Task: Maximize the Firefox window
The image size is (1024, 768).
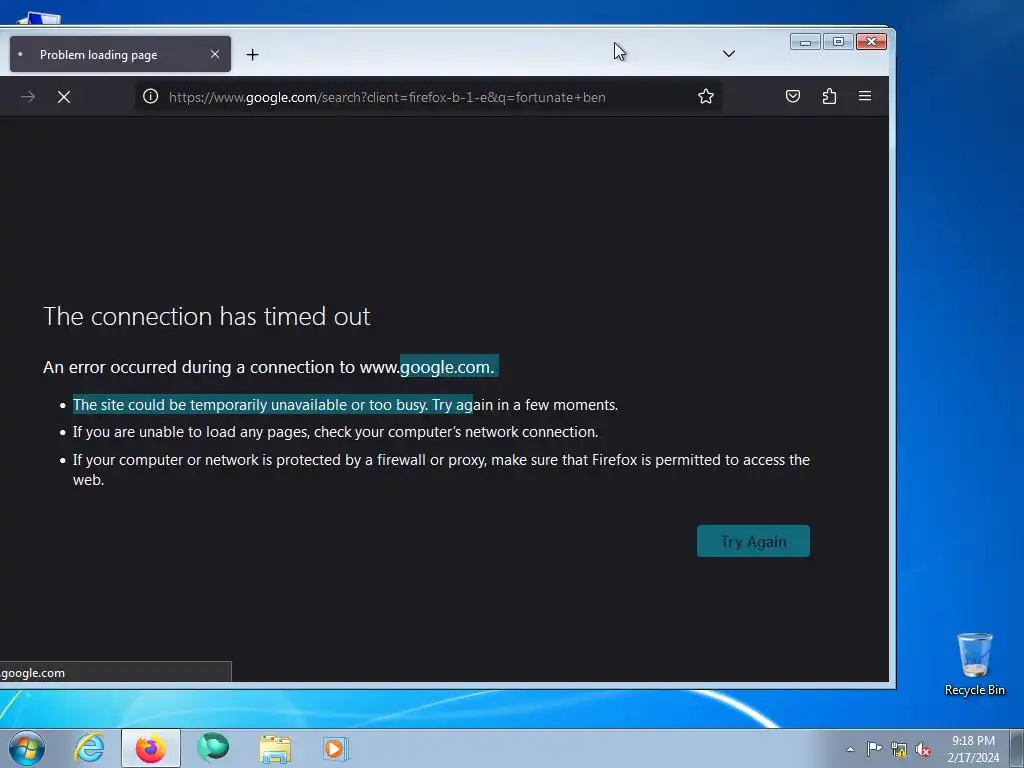Action: click(839, 42)
